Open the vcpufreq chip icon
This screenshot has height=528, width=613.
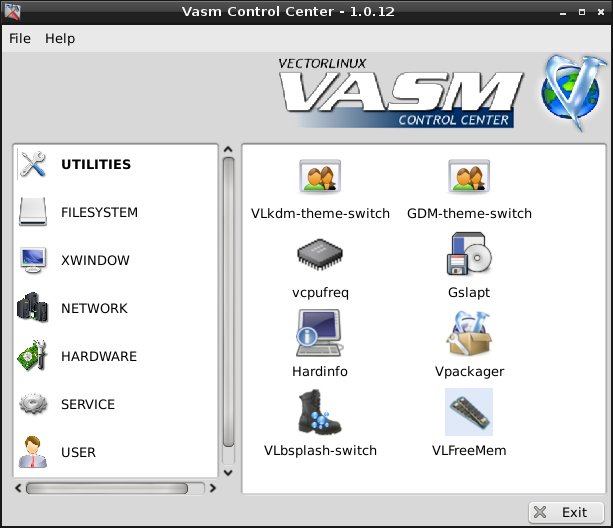click(x=320, y=257)
